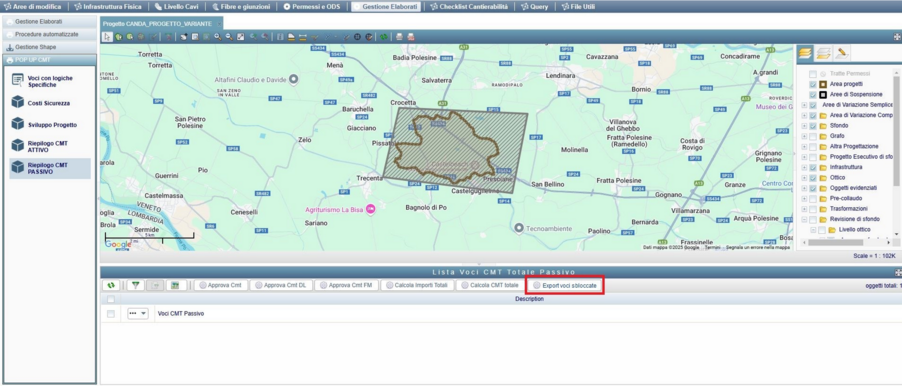Check the select-all header checkbox
Image resolution: width=902 pixels, height=386 pixels.
(111, 299)
